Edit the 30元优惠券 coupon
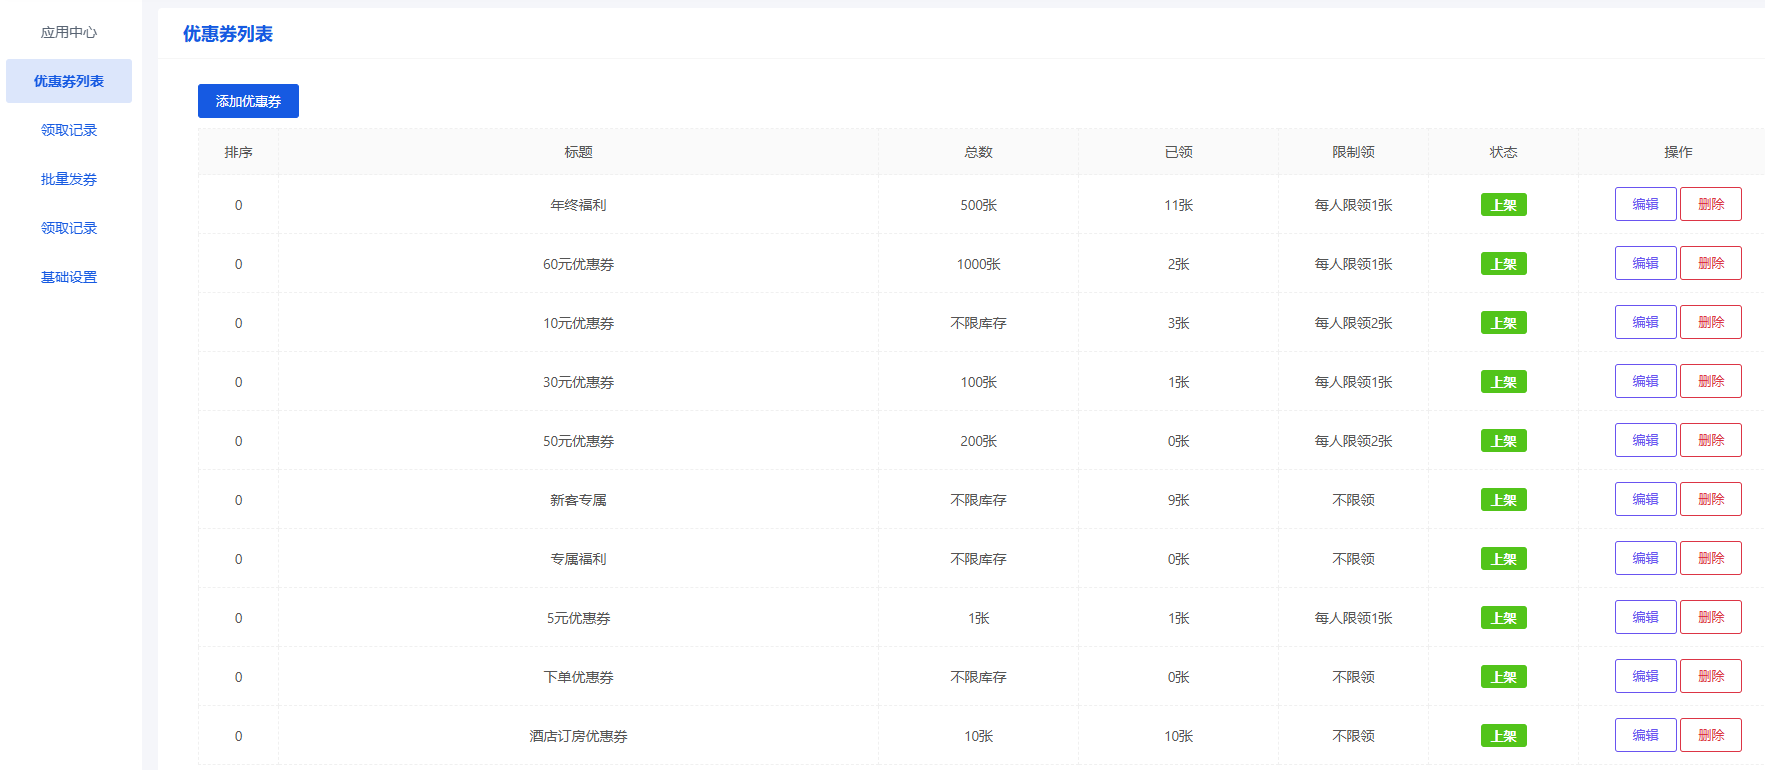 pos(1645,381)
